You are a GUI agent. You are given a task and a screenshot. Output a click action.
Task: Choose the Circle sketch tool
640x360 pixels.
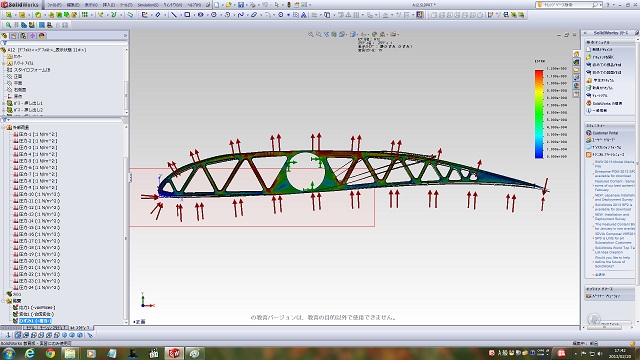pos(213,15)
